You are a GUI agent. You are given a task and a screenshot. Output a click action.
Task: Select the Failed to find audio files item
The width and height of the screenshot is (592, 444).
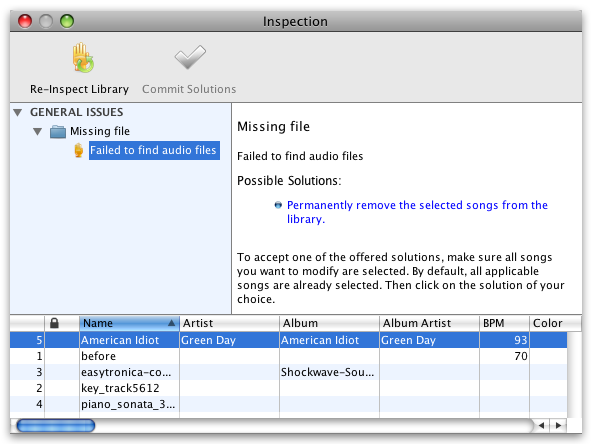[x=154, y=150]
